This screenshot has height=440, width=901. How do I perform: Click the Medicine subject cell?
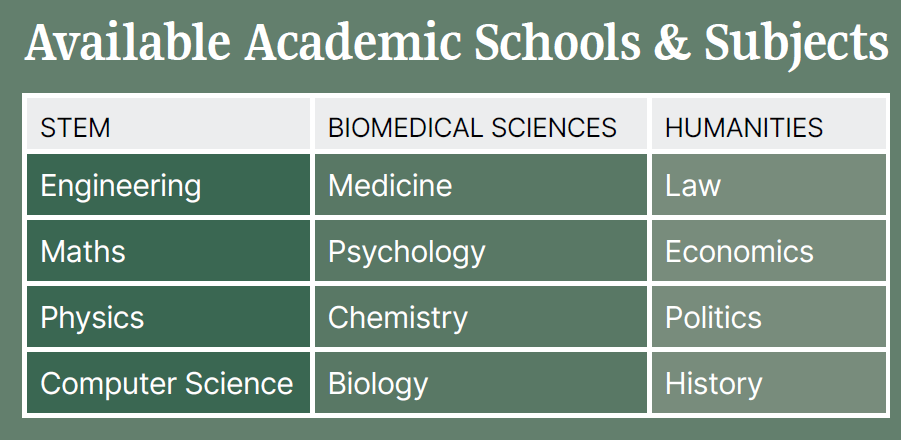(481, 184)
